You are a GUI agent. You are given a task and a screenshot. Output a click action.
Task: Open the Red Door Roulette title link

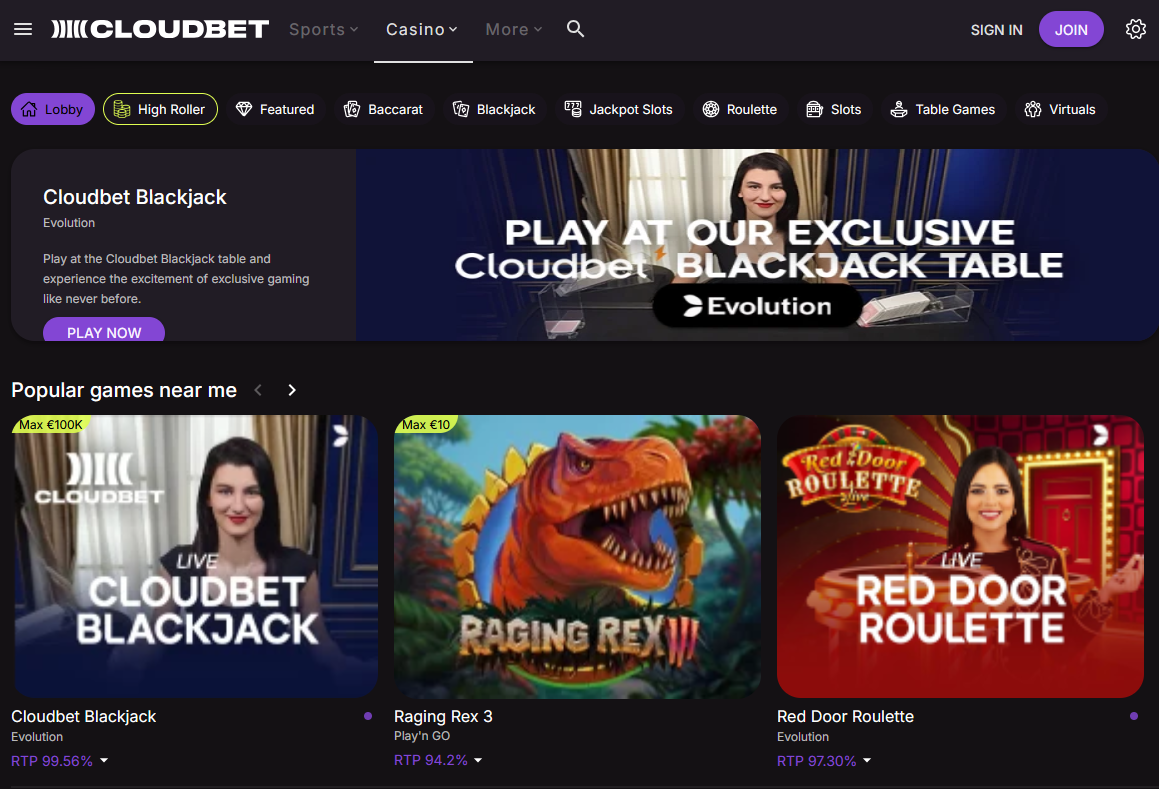[x=846, y=717]
